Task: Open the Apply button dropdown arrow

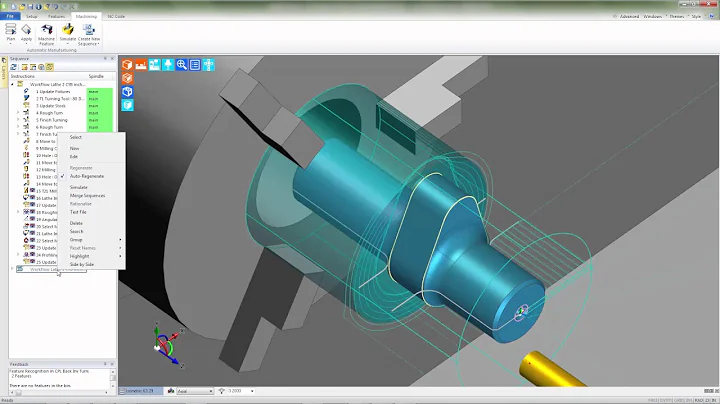Action: 26,44
